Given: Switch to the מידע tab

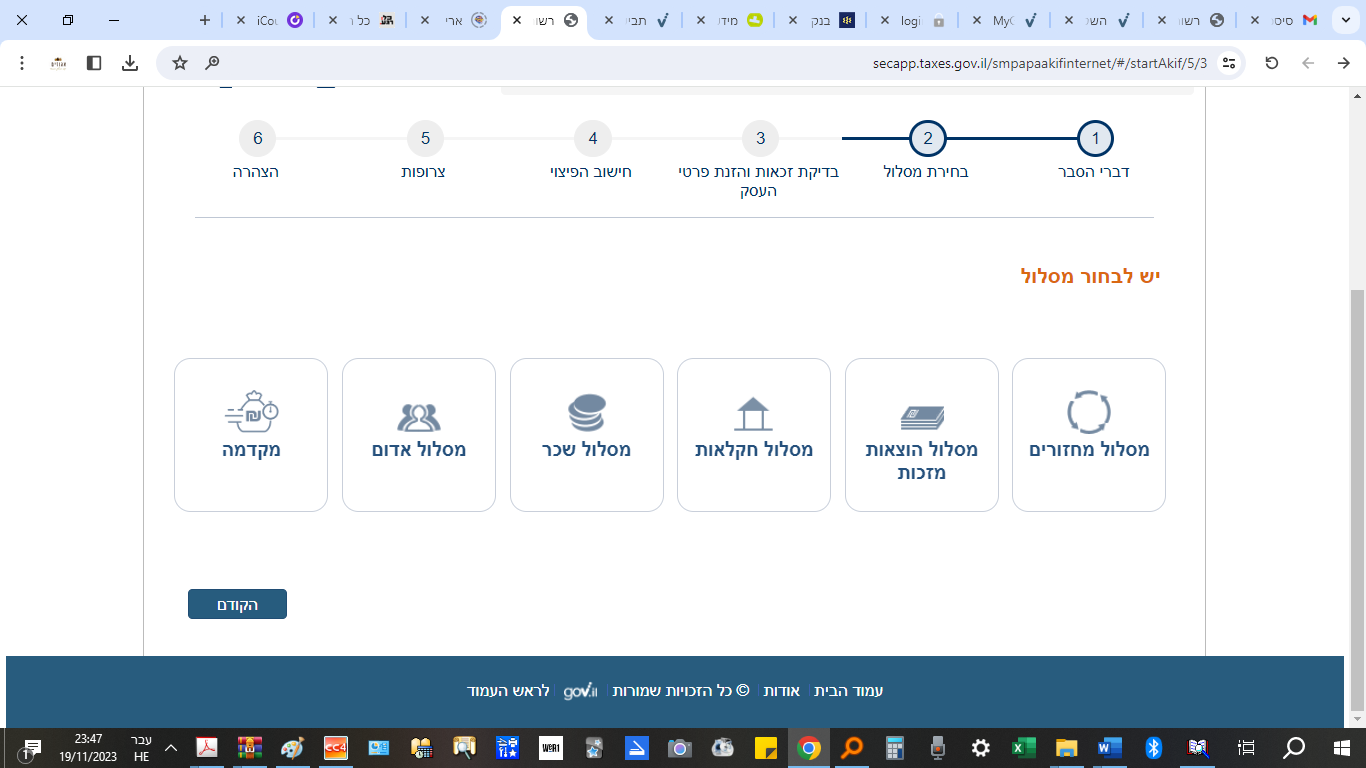Looking at the screenshot, I should pos(731,20).
